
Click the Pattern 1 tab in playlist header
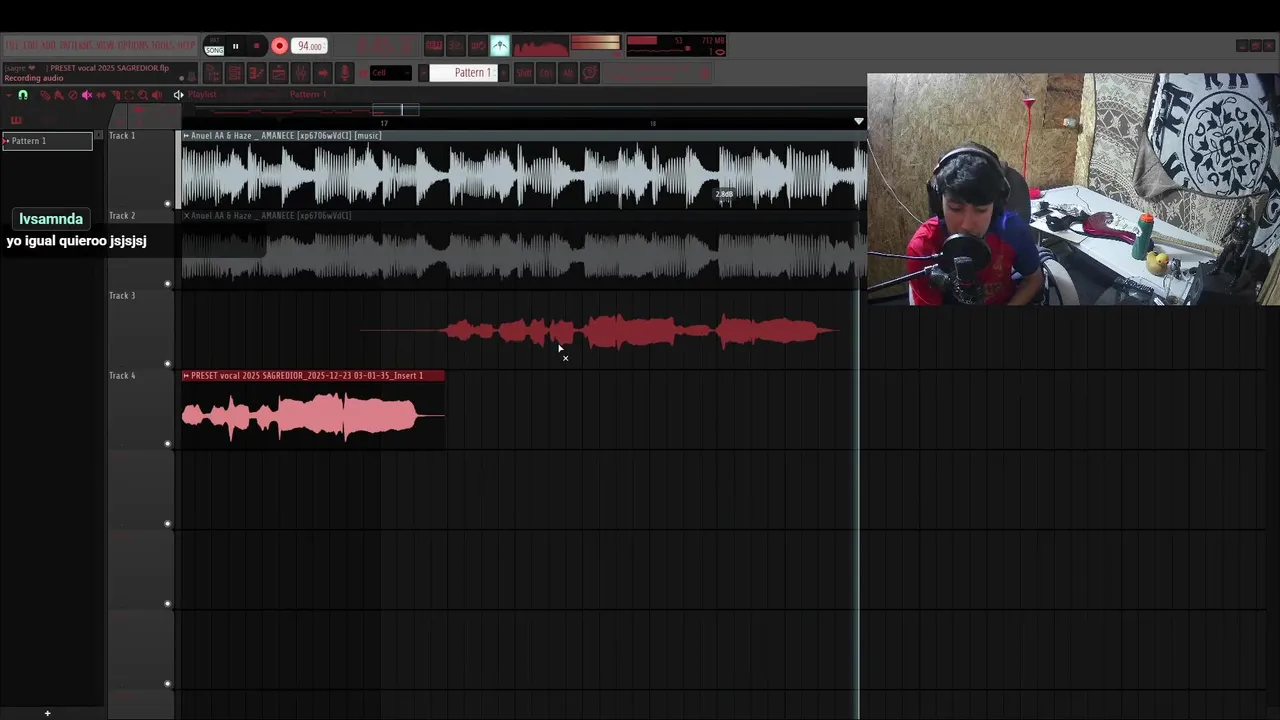(x=308, y=94)
